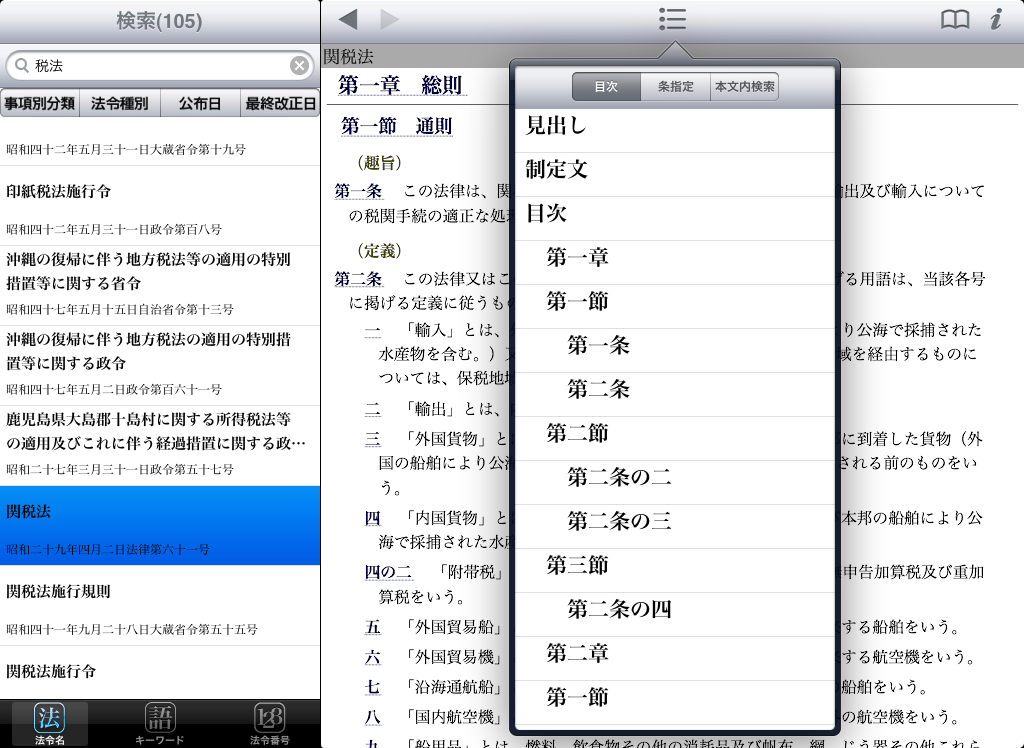Image resolution: width=1024 pixels, height=748 pixels.
Task: Switch to the キーワード tab icon
Action: [x=160, y=723]
